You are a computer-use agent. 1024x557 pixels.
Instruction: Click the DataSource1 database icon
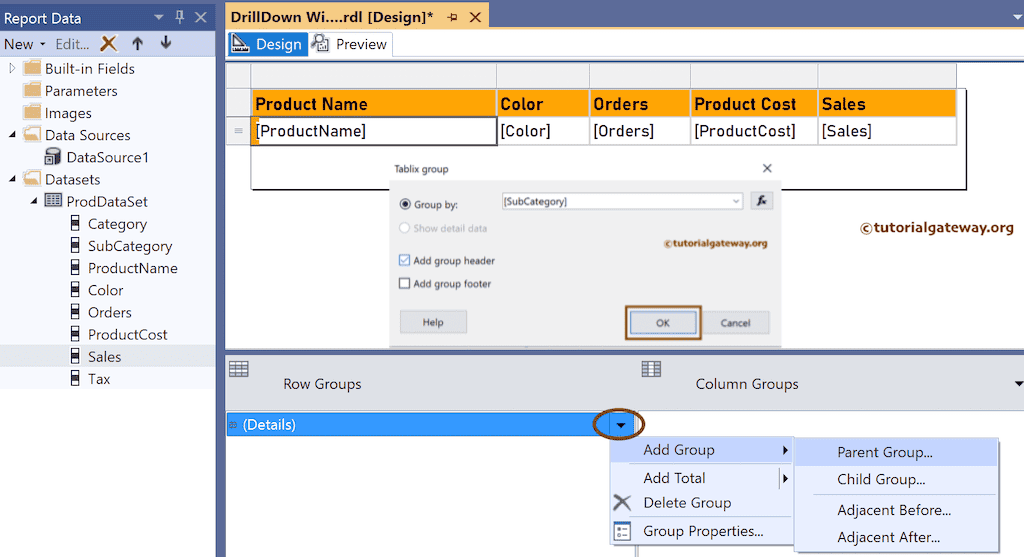(53, 157)
